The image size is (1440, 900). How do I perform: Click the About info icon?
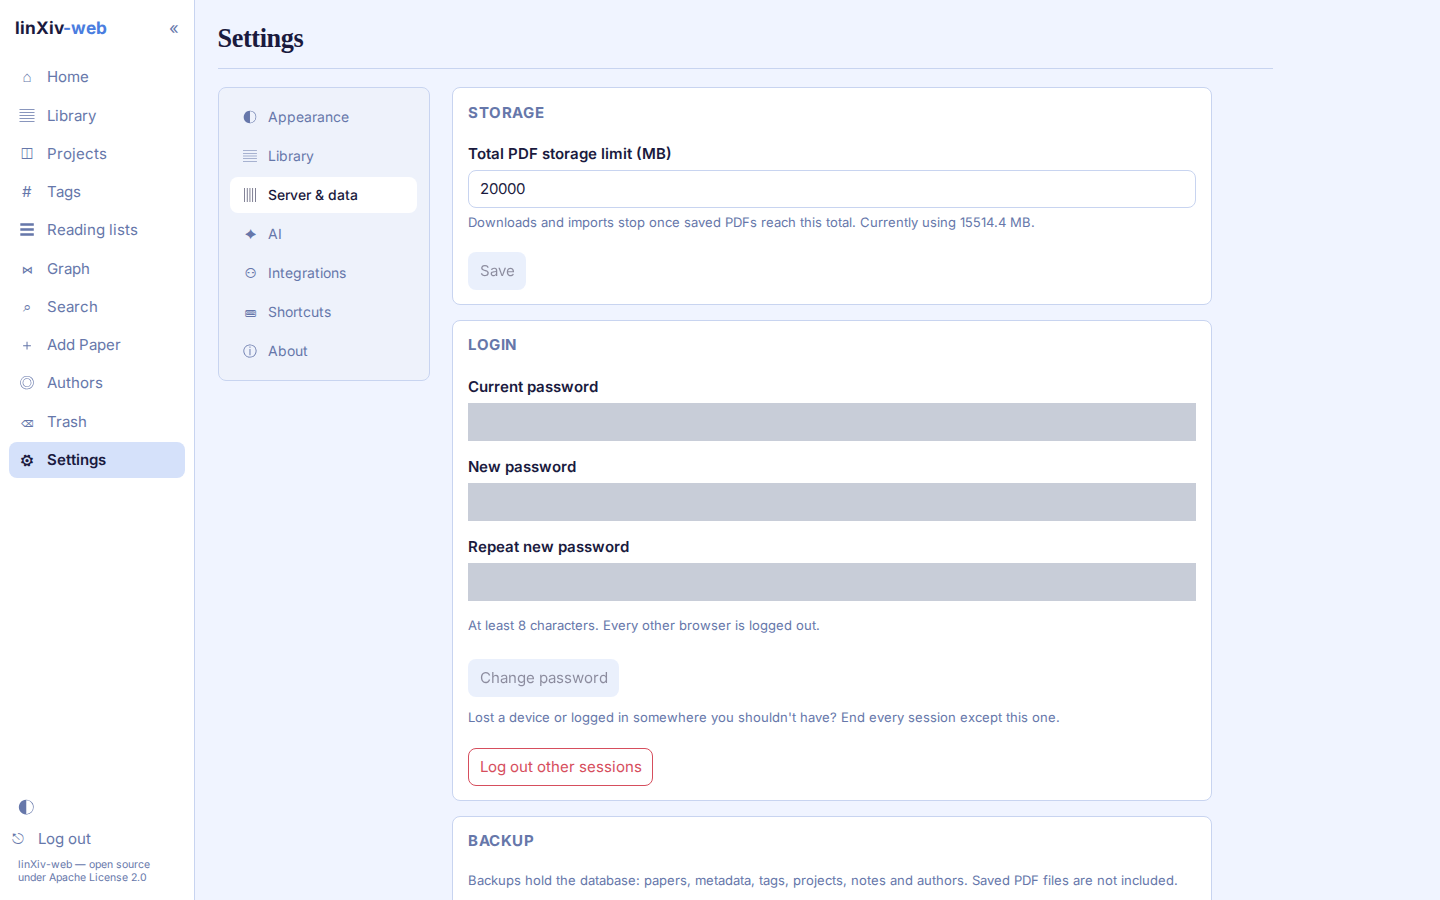click(250, 351)
